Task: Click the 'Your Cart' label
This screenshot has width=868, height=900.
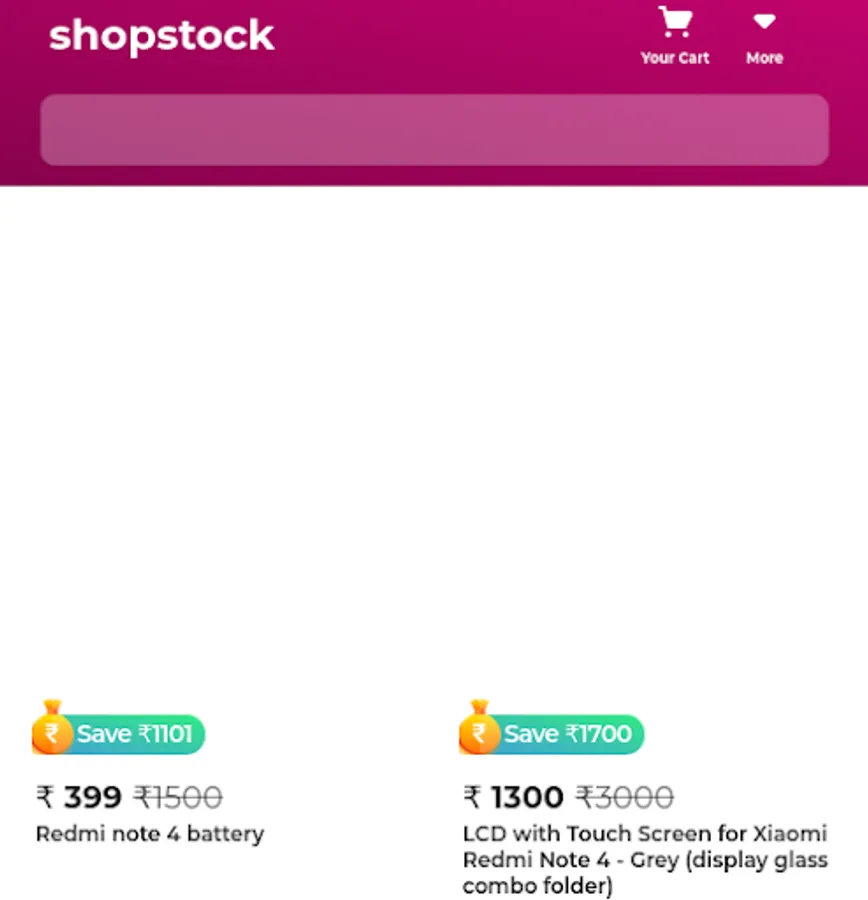Action: [x=675, y=58]
